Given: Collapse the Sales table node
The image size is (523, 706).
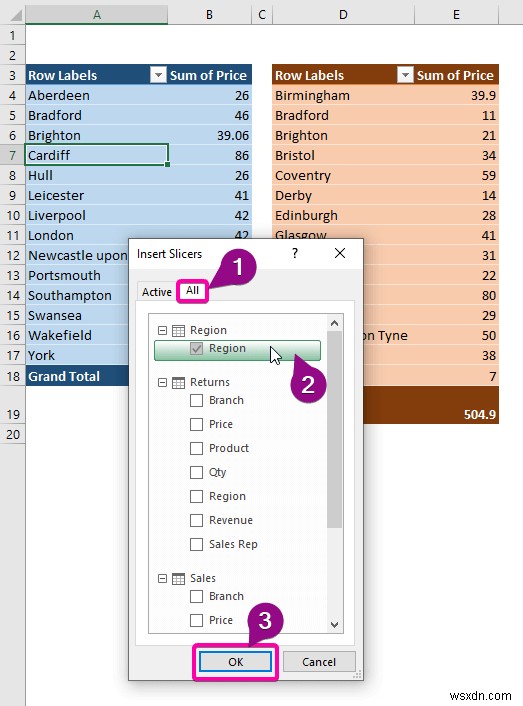Looking at the screenshot, I should coord(162,579).
